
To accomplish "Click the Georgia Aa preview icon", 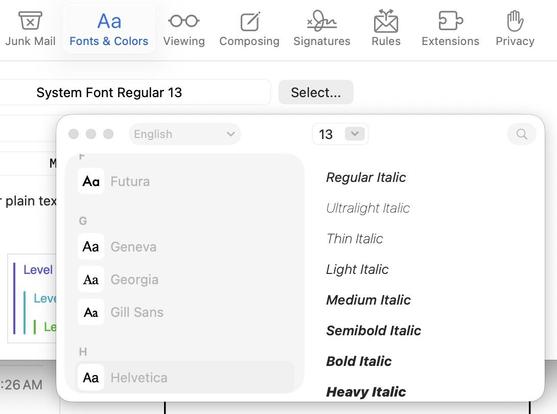I will click(91, 280).
